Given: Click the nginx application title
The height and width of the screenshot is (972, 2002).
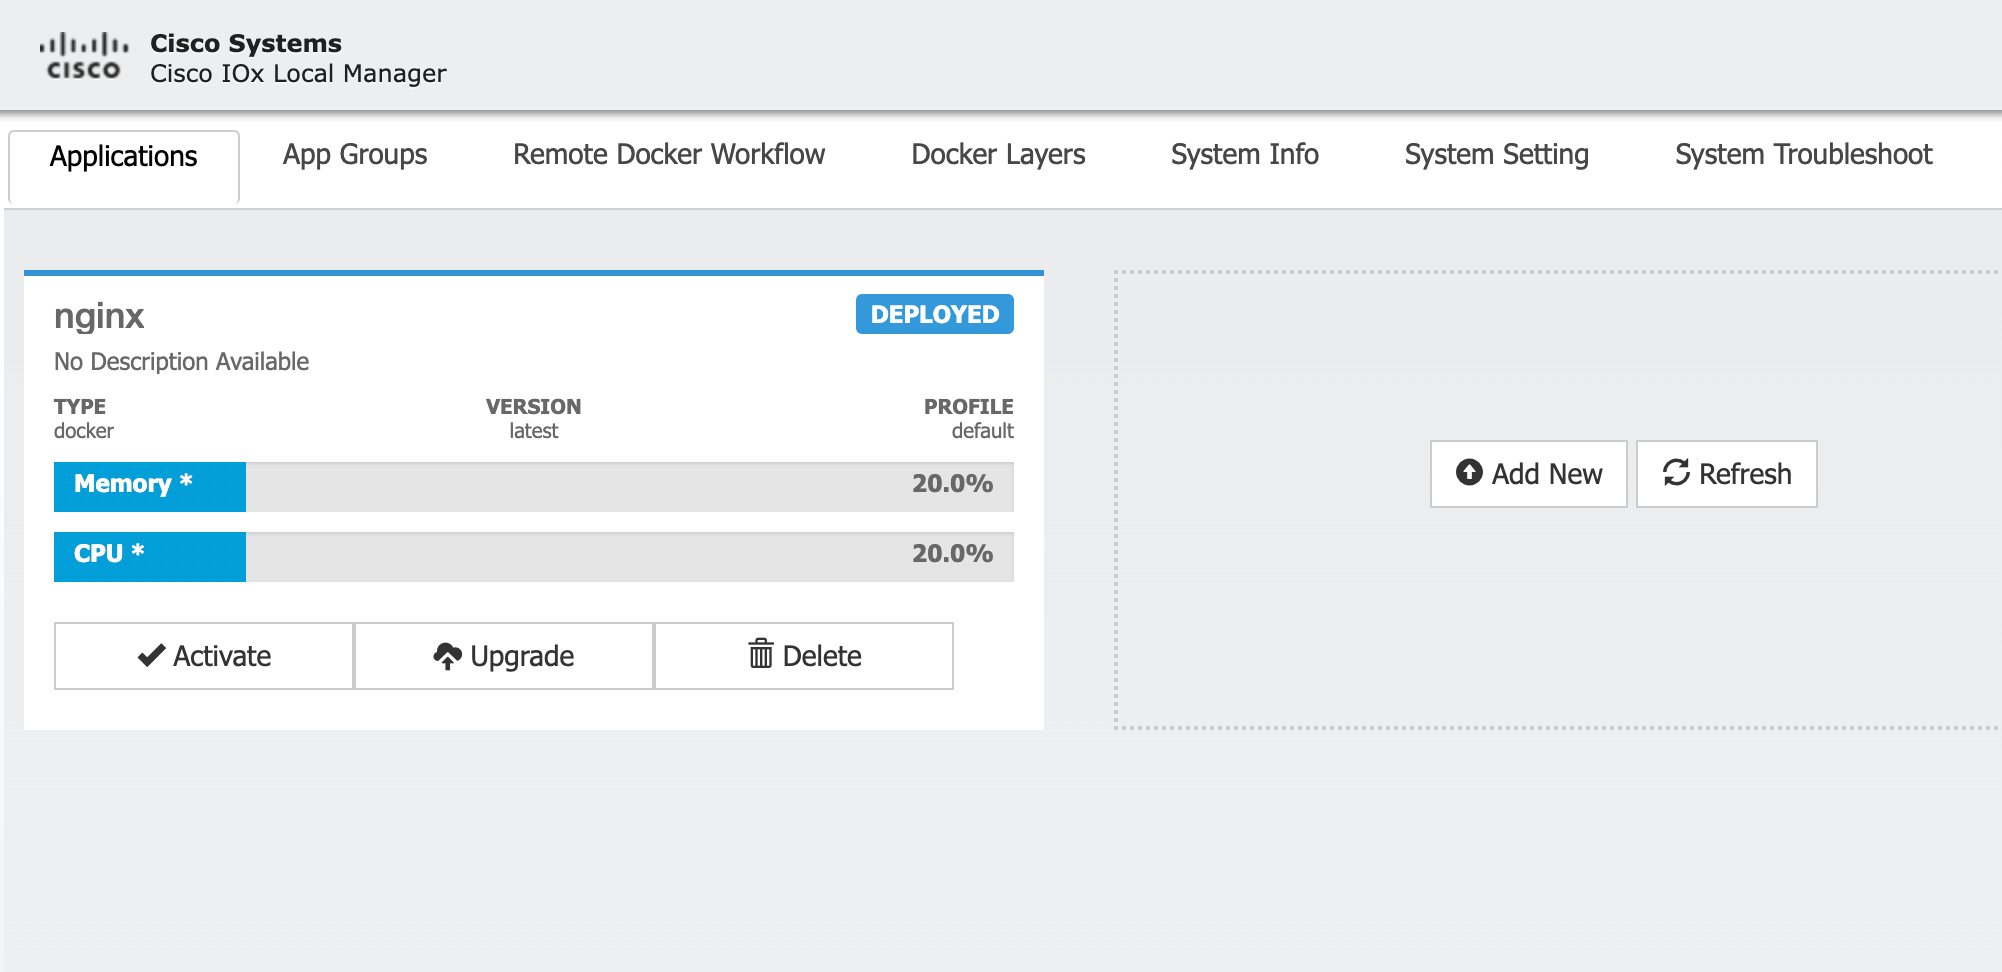Looking at the screenshot, I should [x=100, y=316].
